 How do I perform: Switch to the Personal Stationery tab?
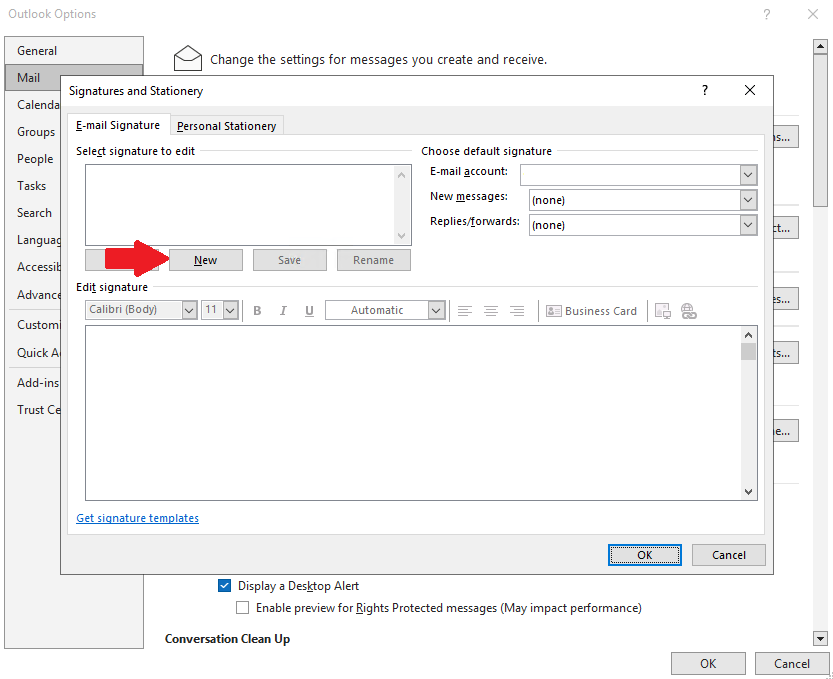pyautogui.click(x=227, y=126)
